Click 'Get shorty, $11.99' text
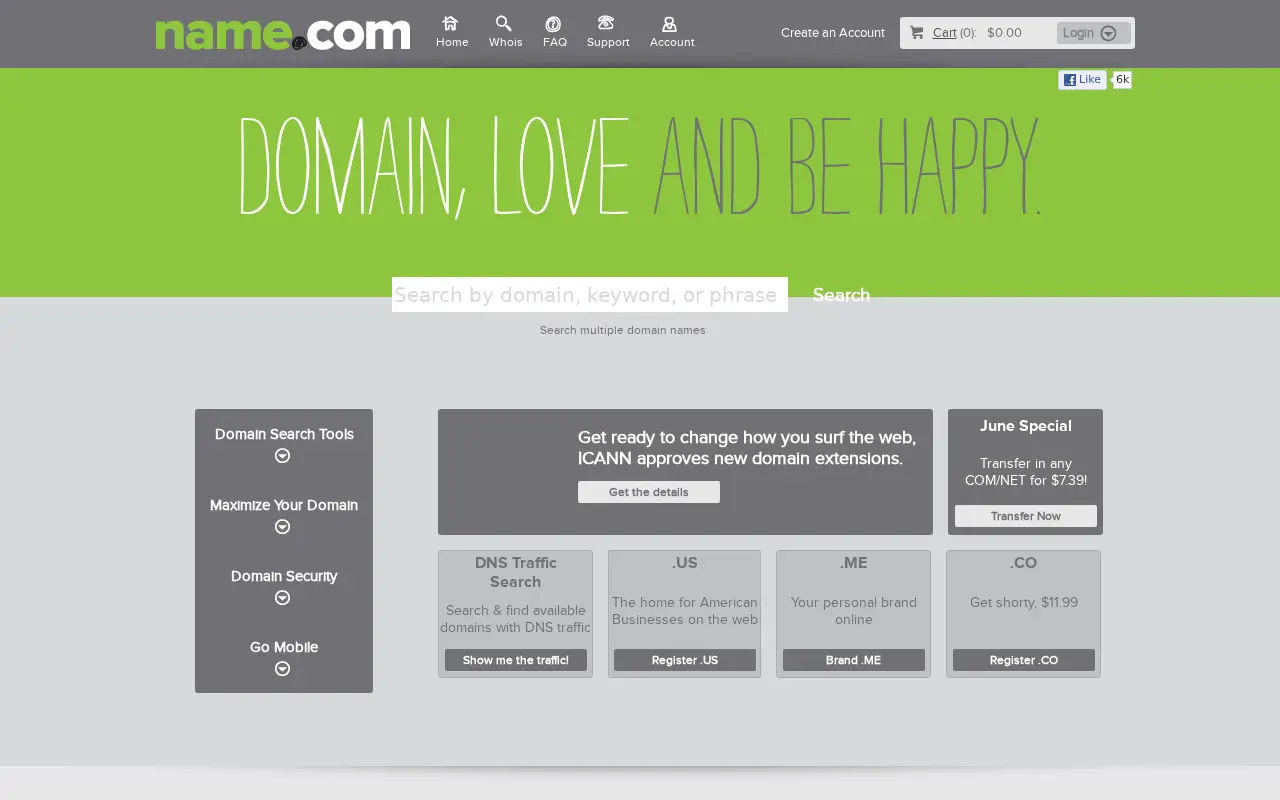Image resolution: width=1280 pixels, height=800 pixels. pos(1024,602)
